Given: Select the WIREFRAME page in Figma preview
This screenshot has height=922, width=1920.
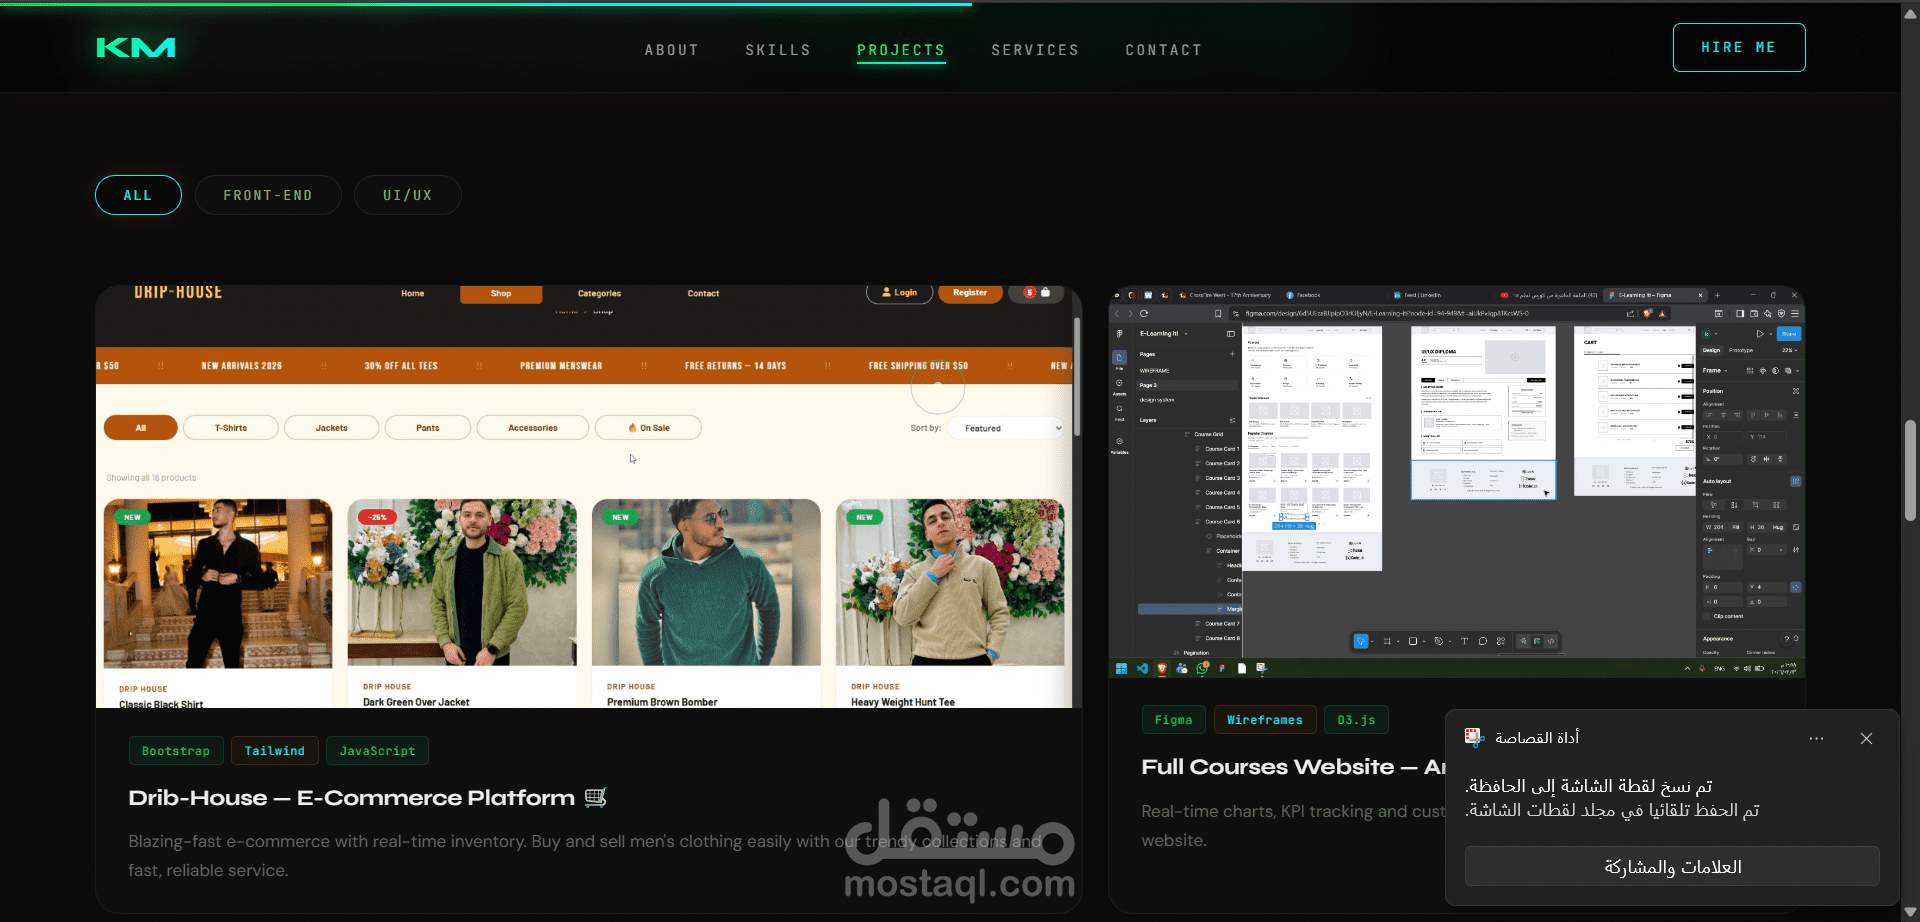Looking at the screenshot, I should (1154, 370).
